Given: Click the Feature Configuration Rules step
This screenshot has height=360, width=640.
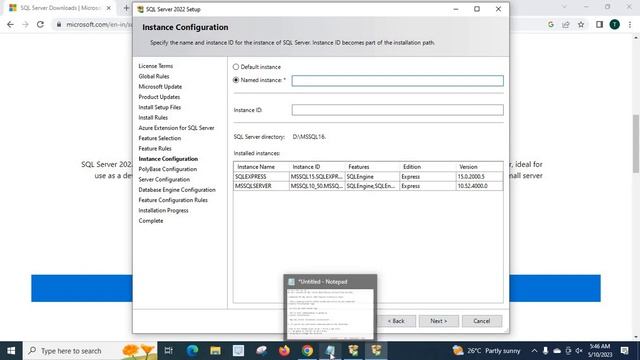Looking at the screenshot, I should [173, 200].
